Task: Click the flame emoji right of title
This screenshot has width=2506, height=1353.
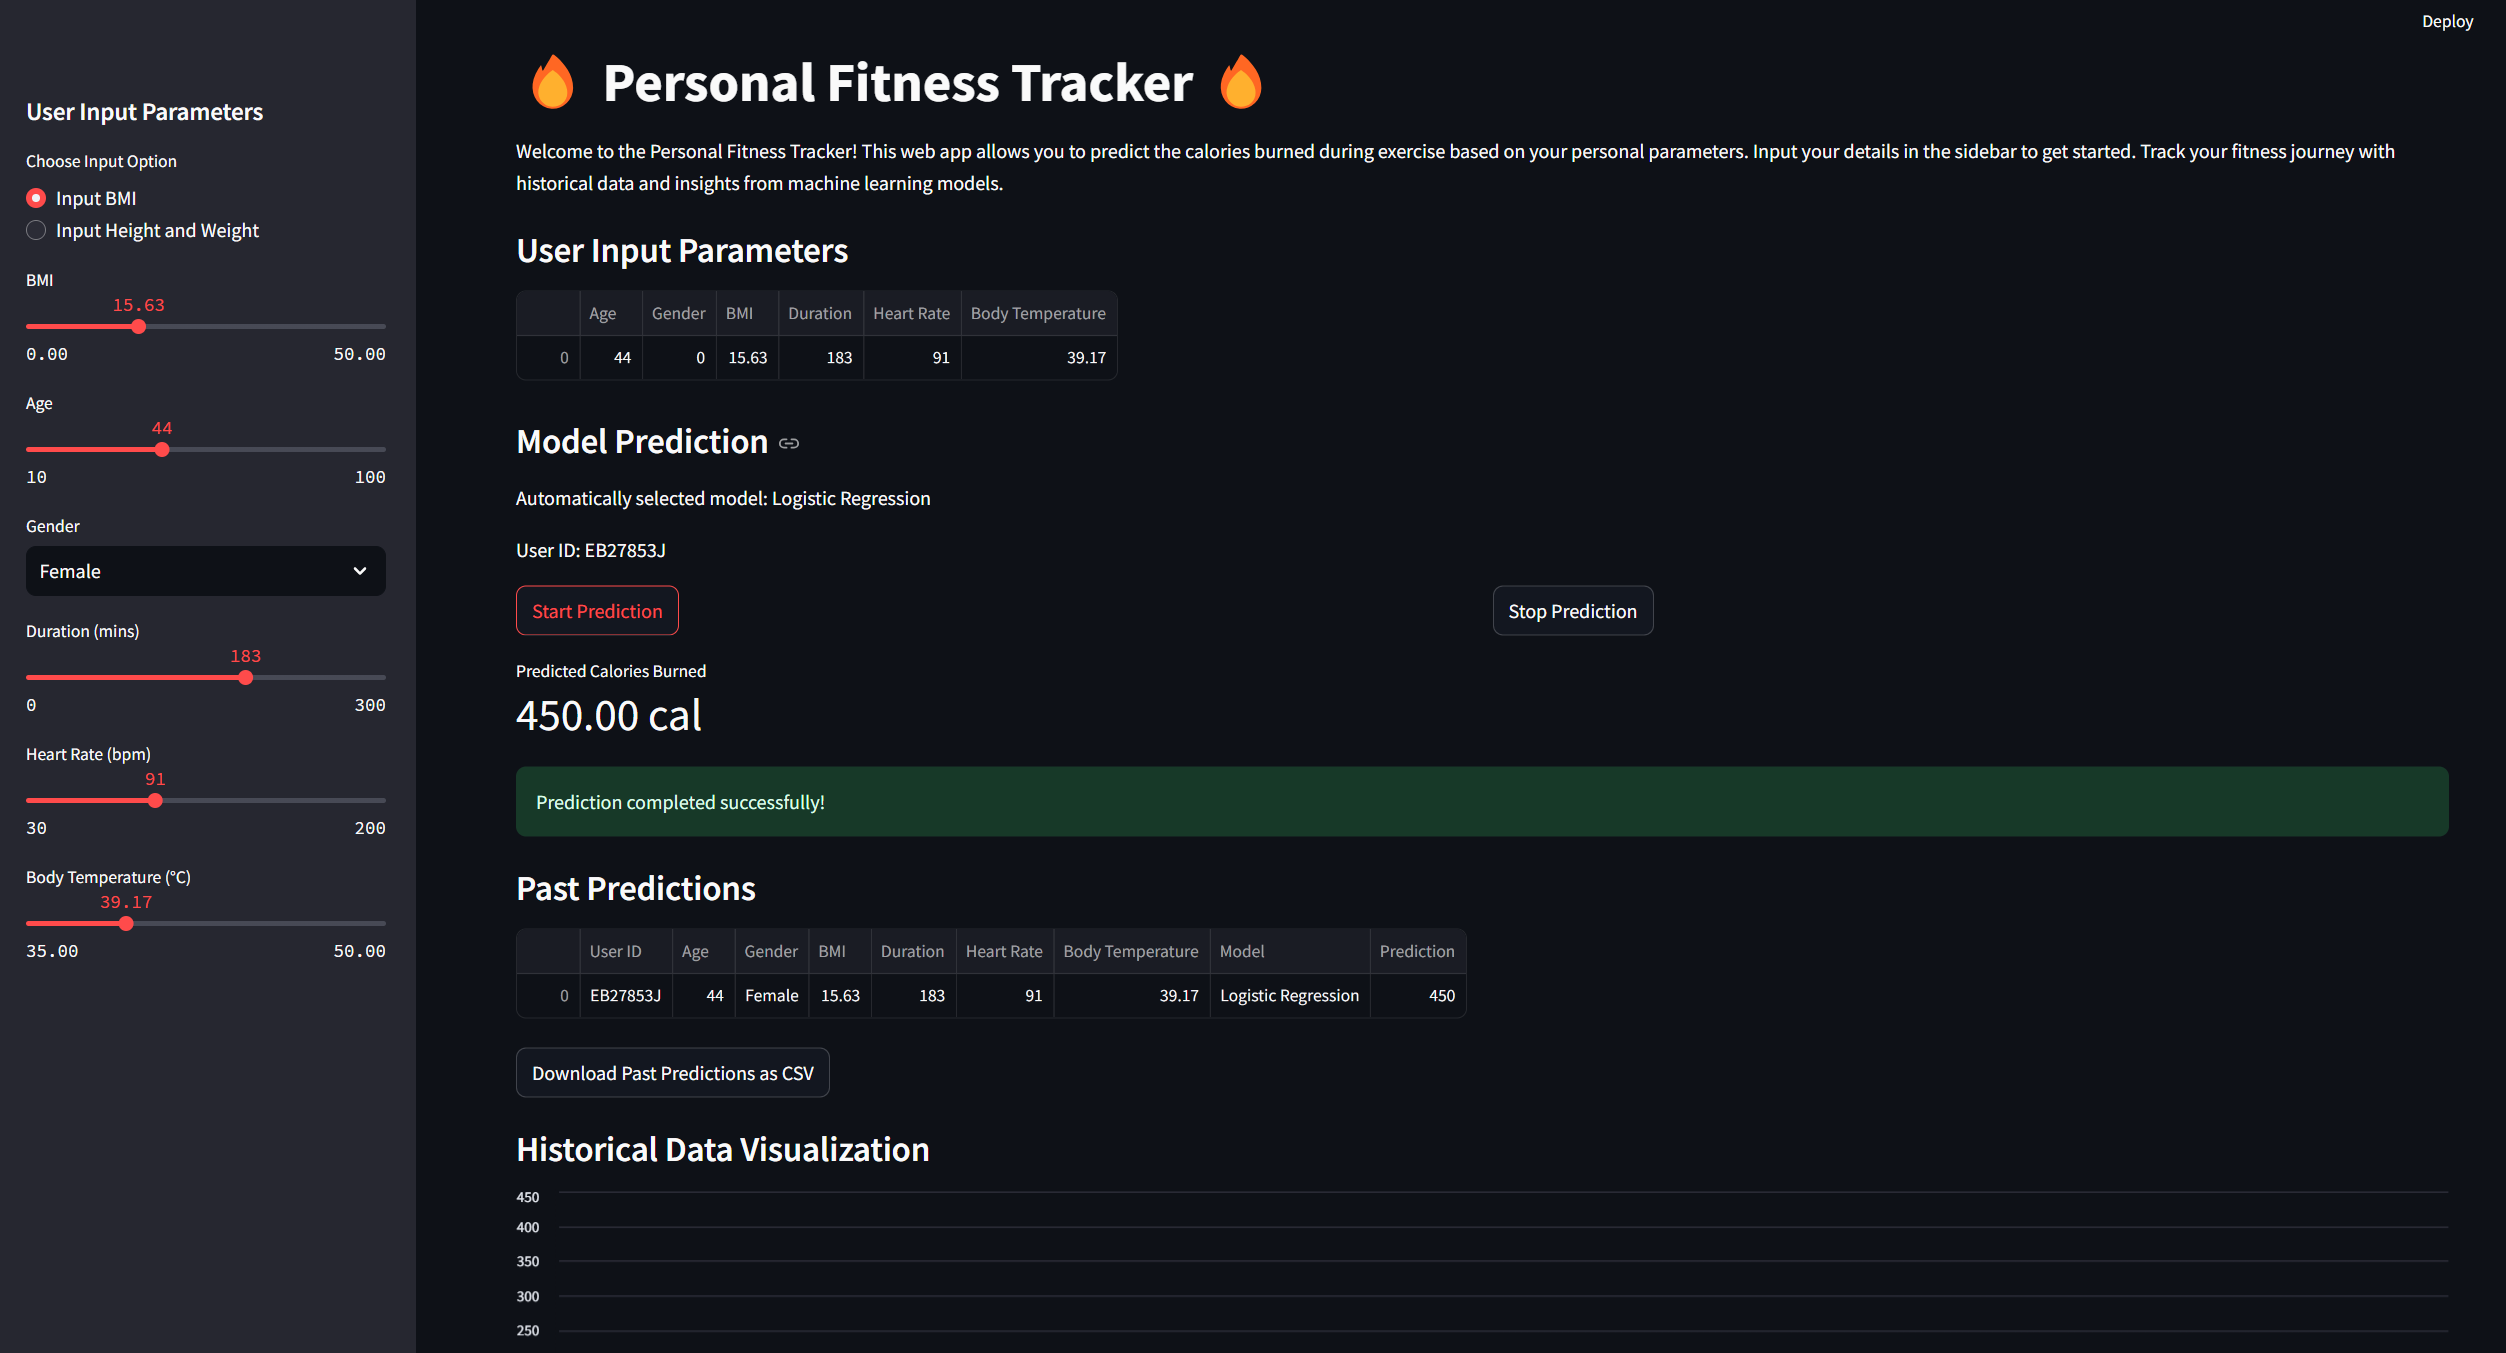Action: (1241, 82)
